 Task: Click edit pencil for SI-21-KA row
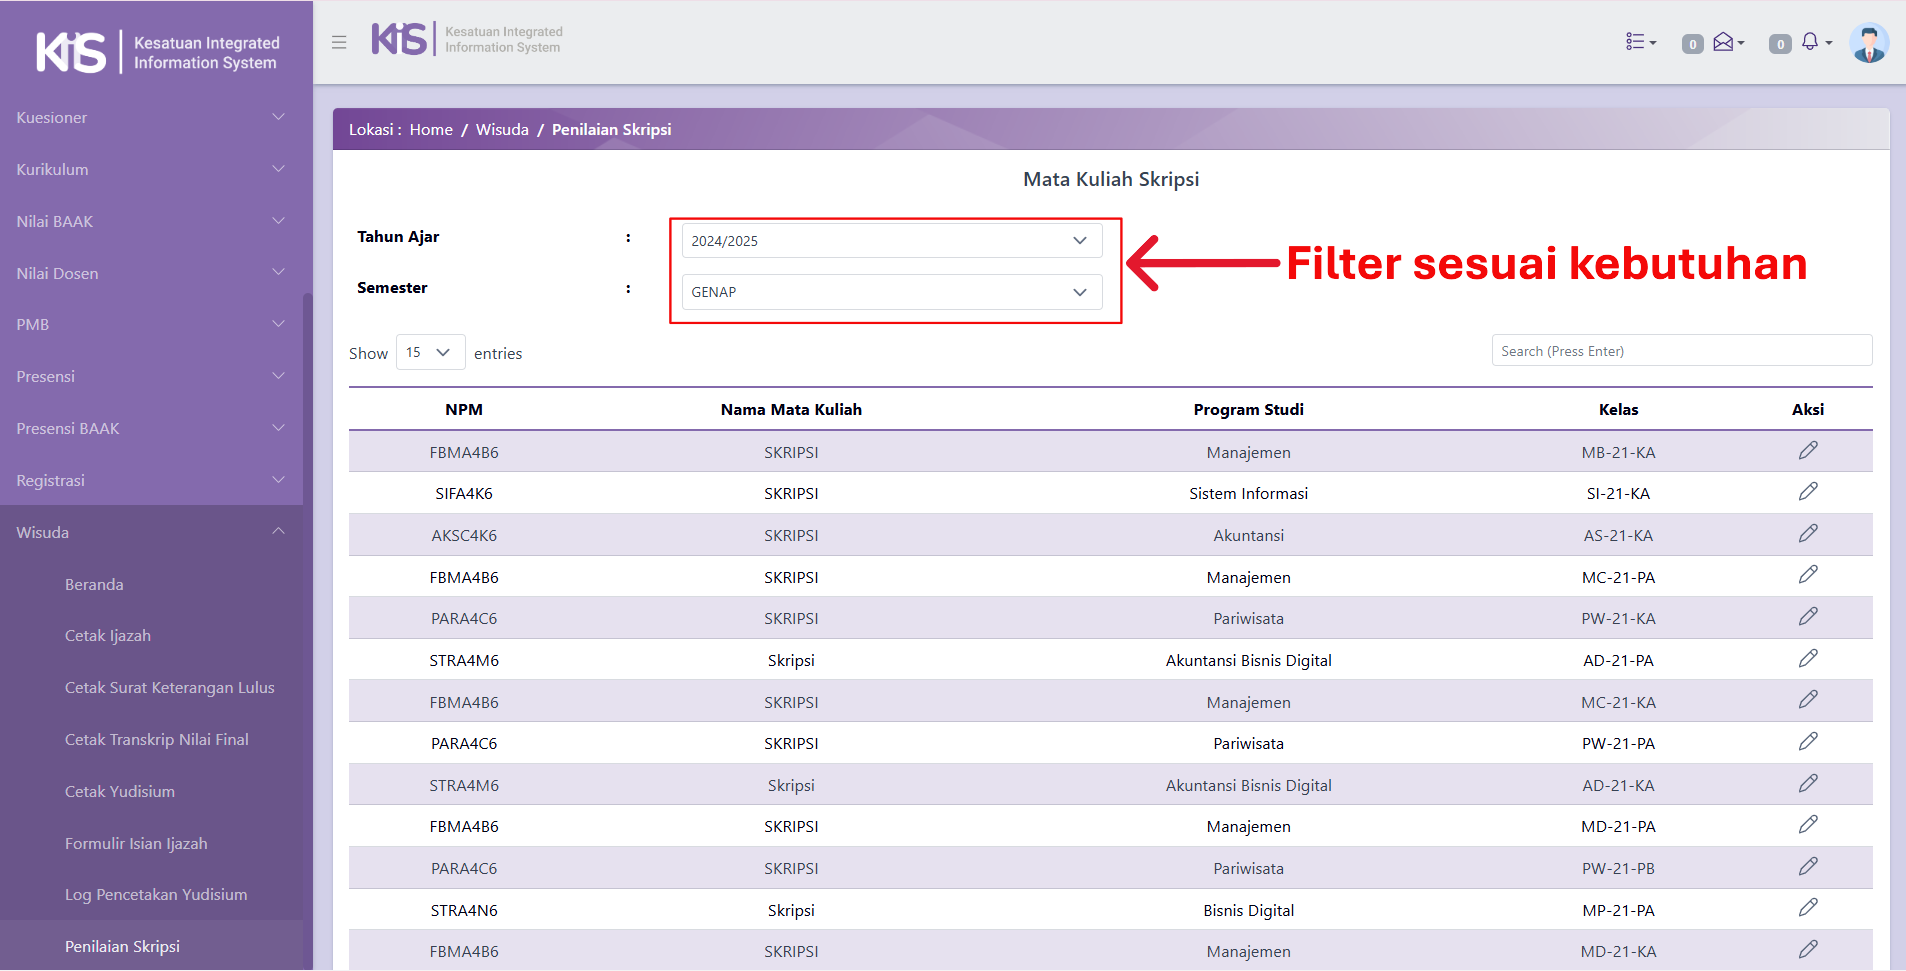click(1807, 492)
